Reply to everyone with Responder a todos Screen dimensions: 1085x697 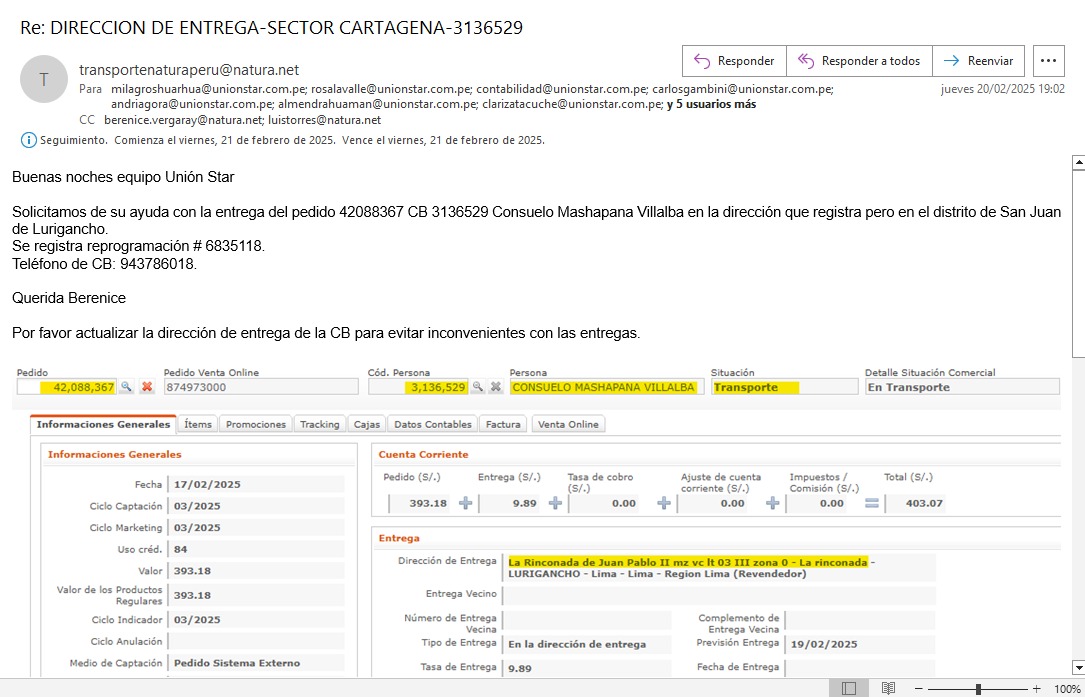point(859,61)
